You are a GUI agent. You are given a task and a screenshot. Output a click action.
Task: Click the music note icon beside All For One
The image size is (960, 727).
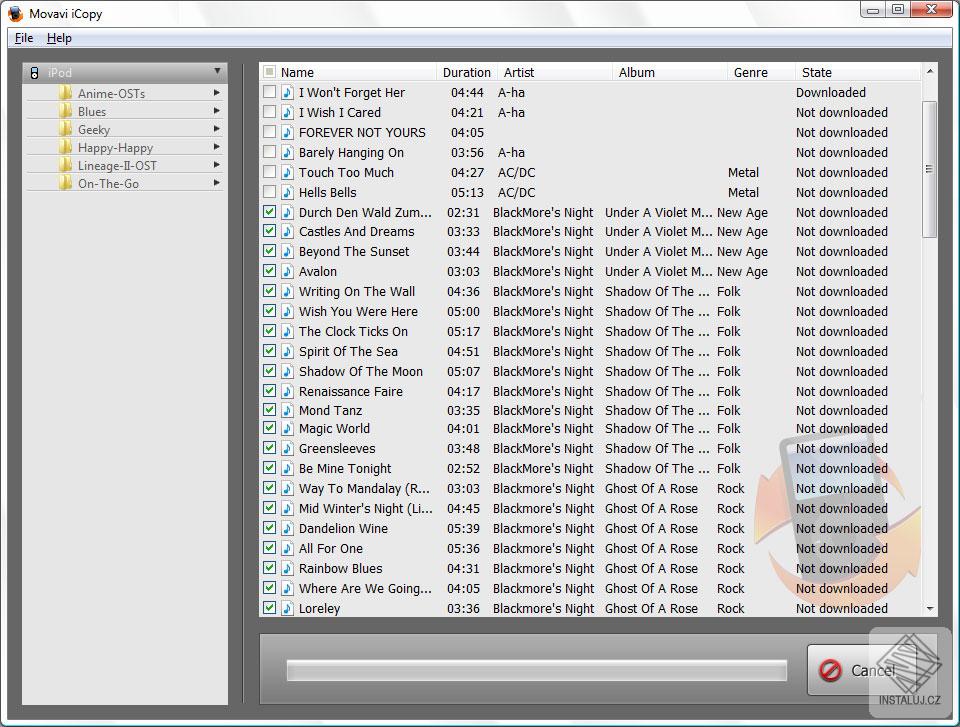287,548
